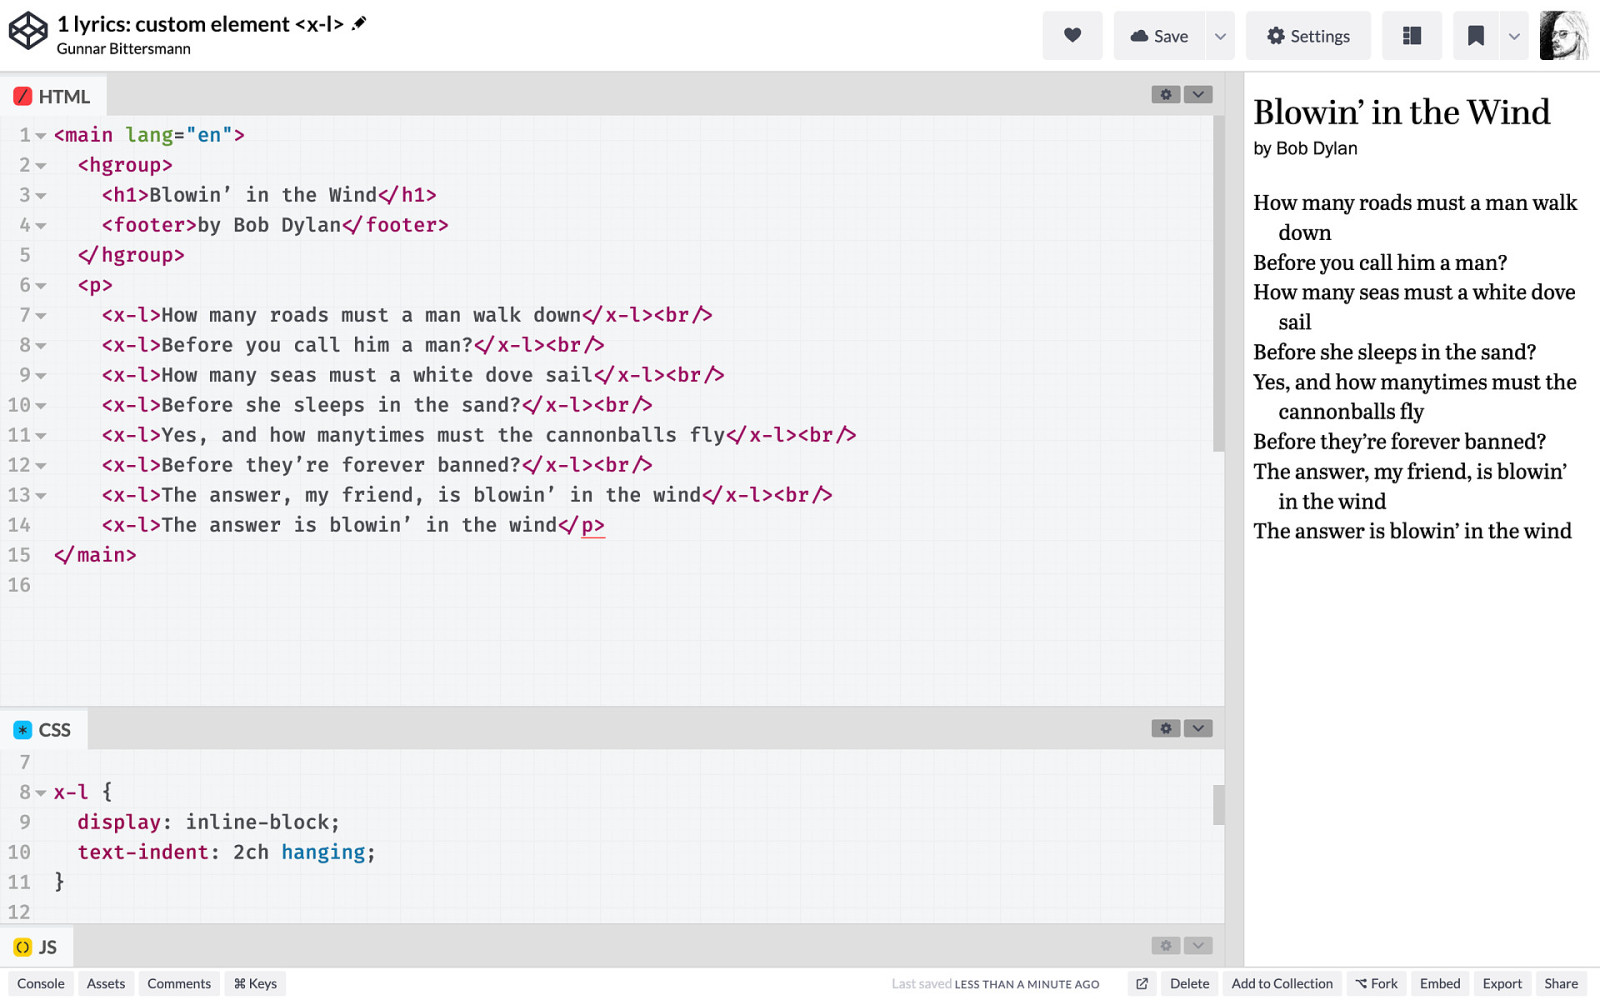The width and height of the screenshot is (1600, 1000).
Task: Edit pen title with pencil icon
Action: [x=360, y=23]
